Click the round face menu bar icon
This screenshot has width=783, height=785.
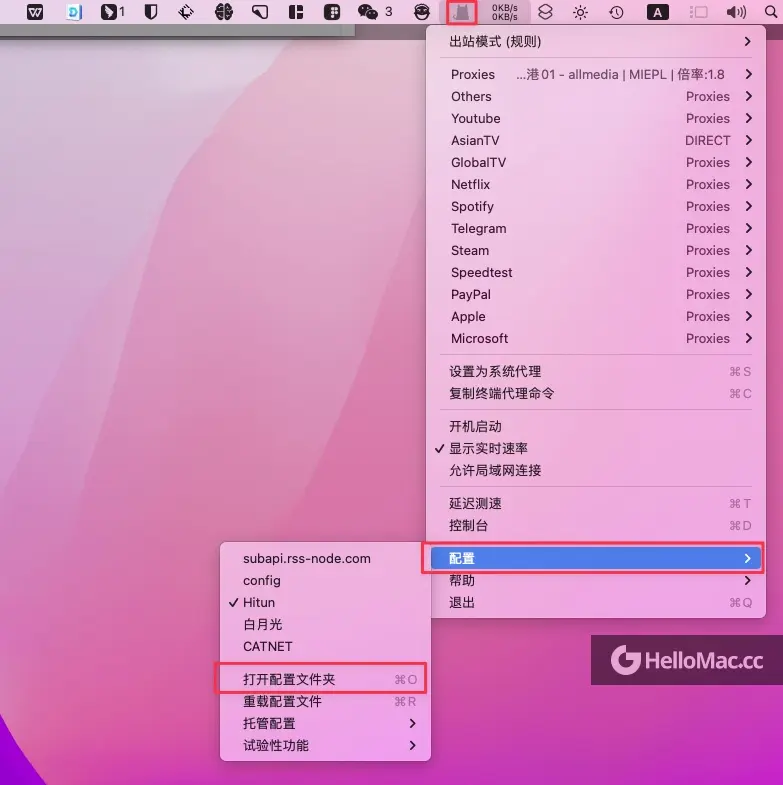point(422,12)
